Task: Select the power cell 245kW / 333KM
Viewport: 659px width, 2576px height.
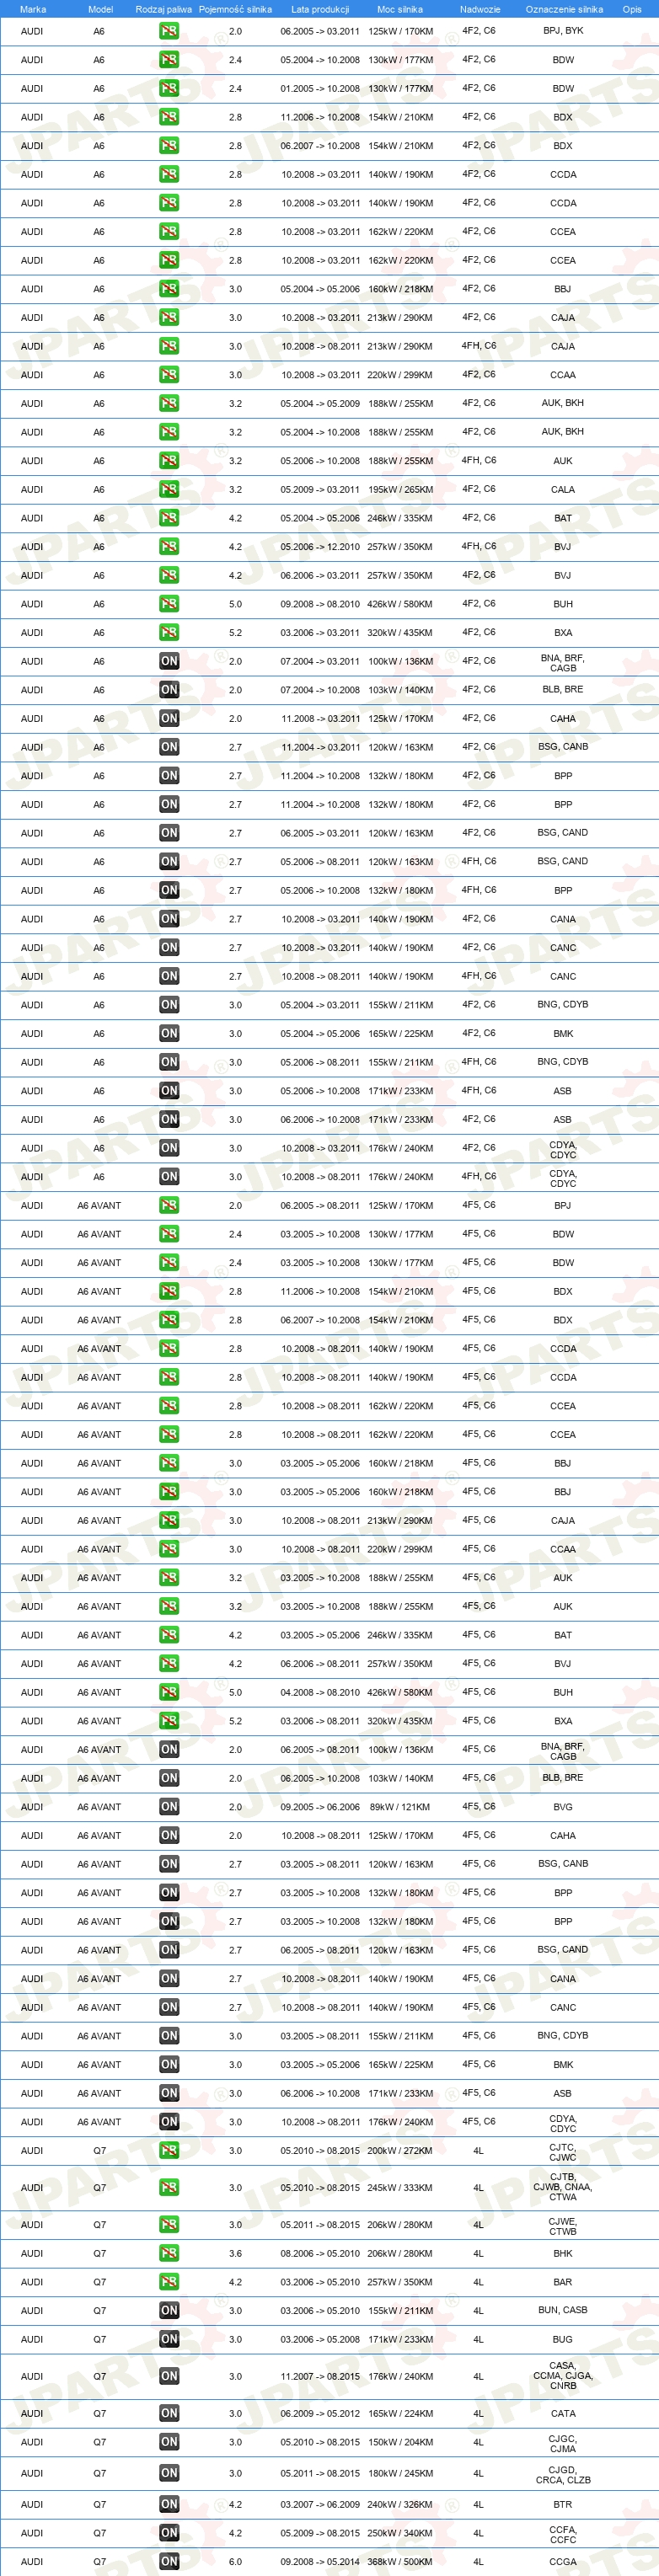Action: point(400,2188)
